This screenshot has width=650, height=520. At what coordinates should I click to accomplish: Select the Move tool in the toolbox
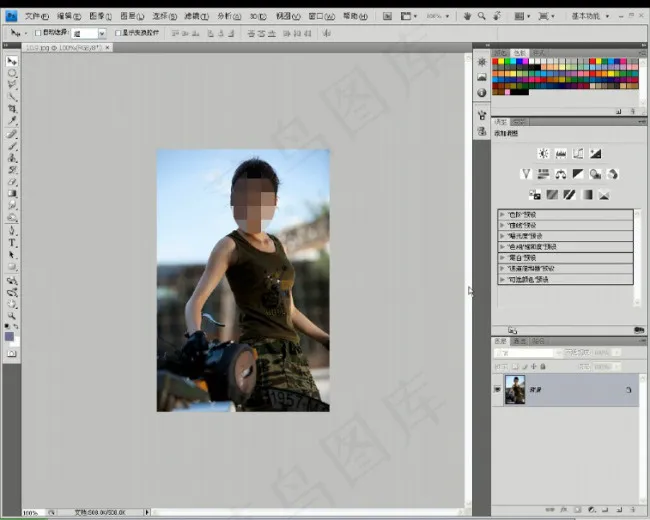tap(12, 61)
